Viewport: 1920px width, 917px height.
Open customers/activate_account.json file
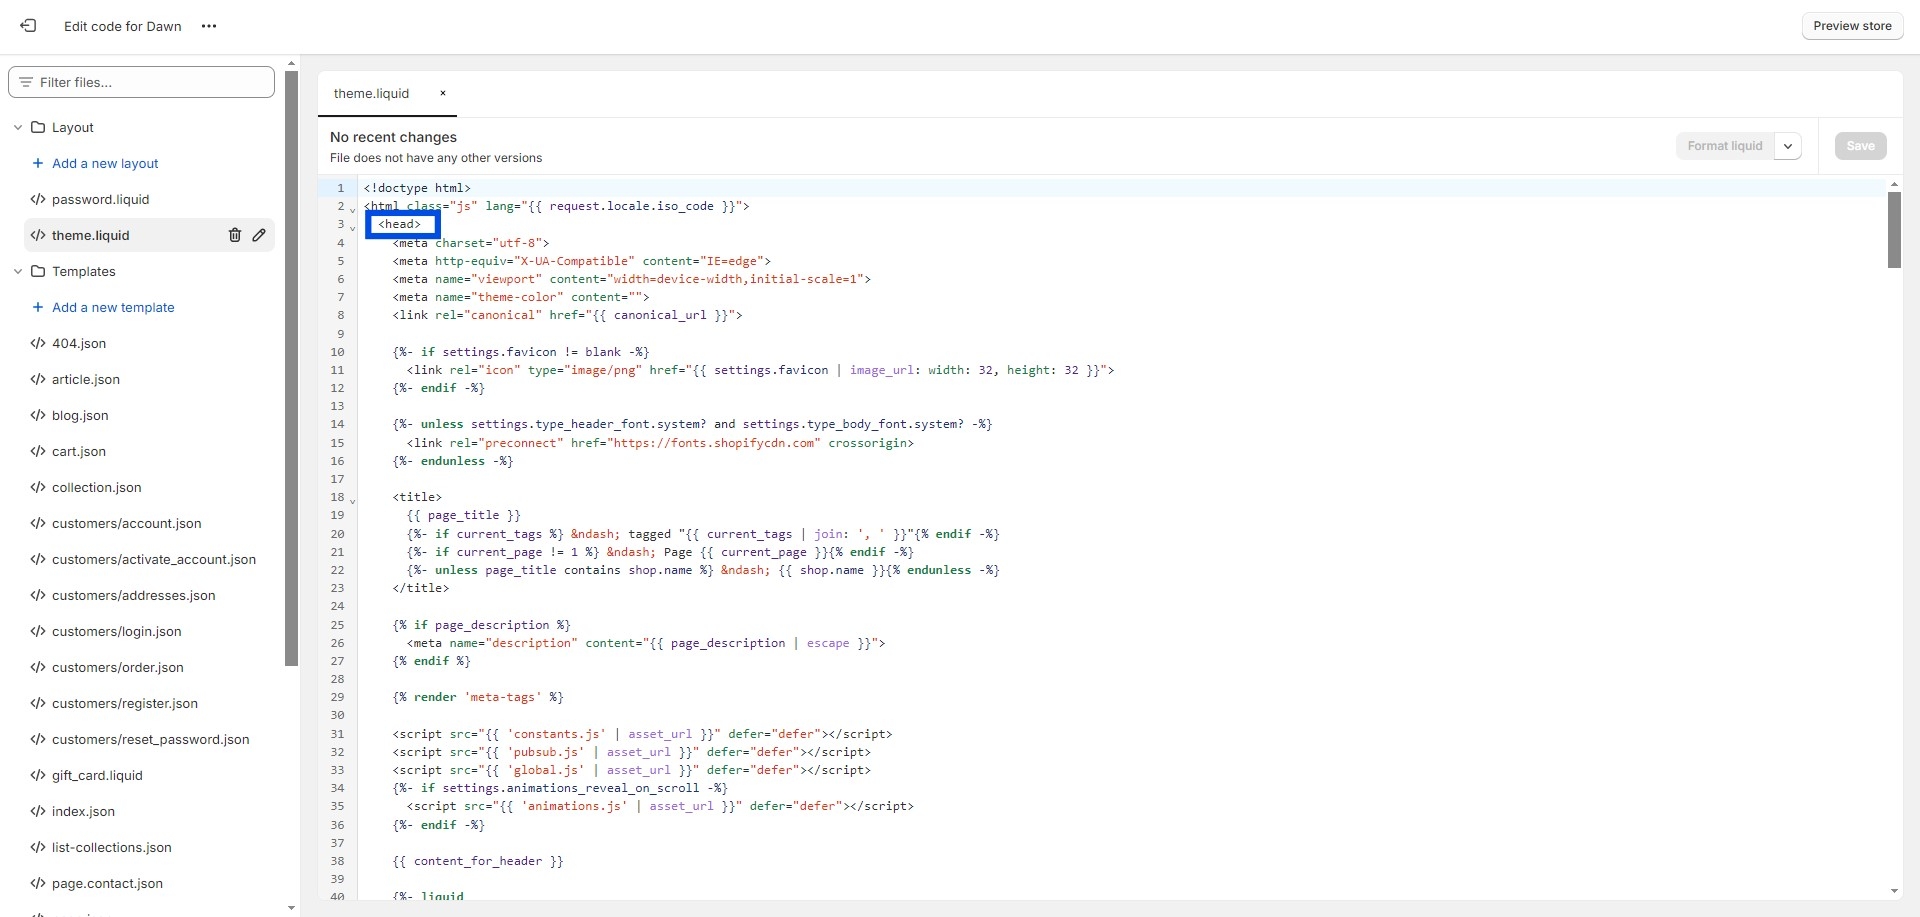(x=154, y=559)
